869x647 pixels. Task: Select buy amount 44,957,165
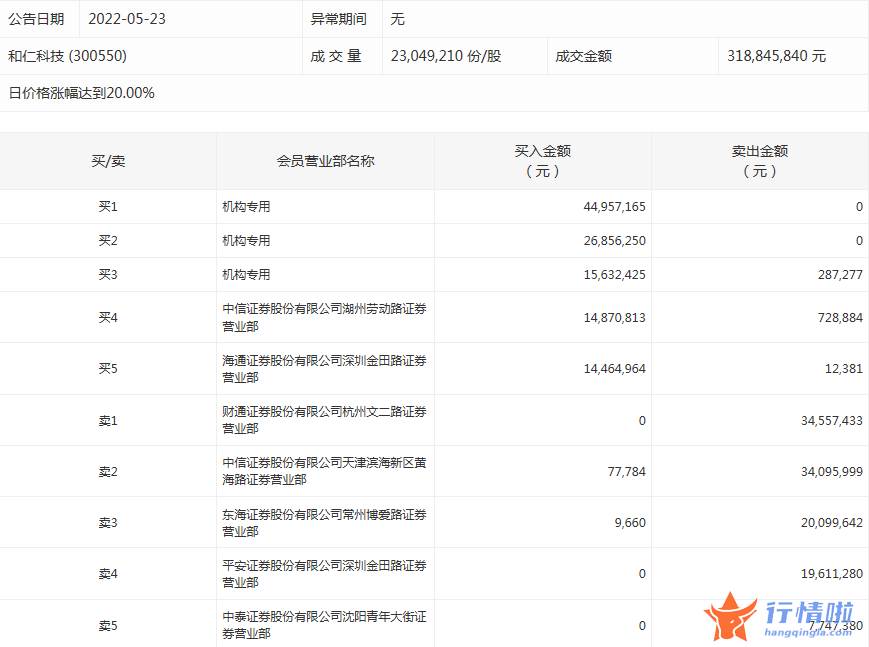coord(615,207)
